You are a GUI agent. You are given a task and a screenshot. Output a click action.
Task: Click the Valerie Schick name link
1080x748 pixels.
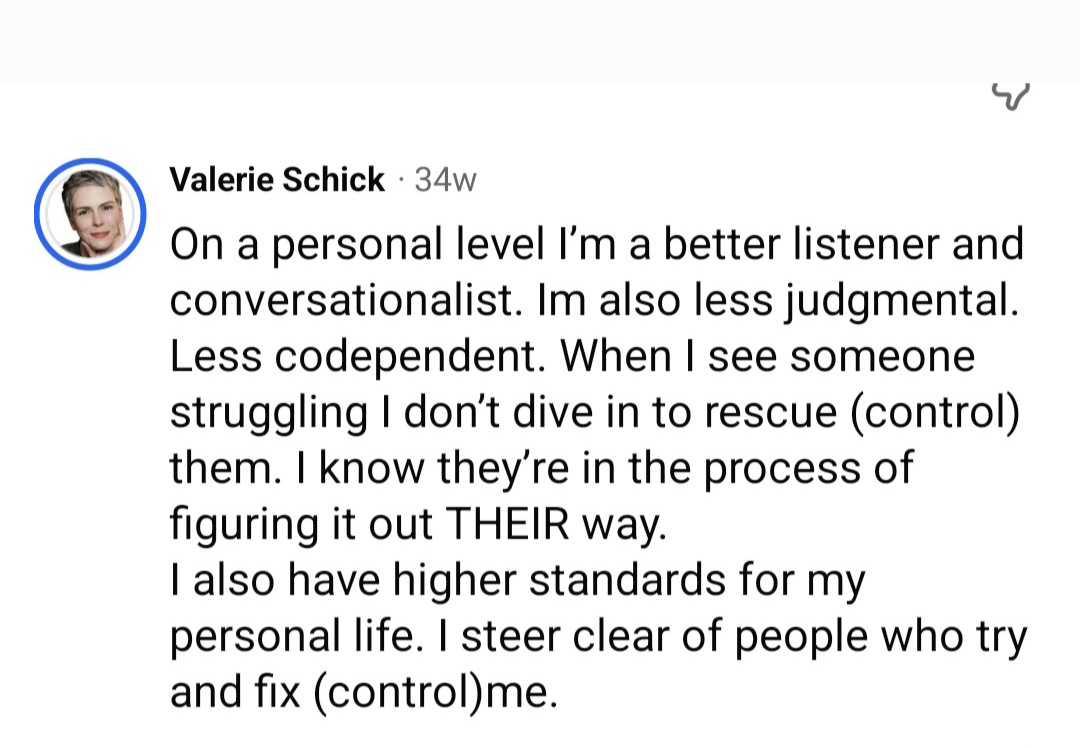pyautogui.click(x=277, y=180)
